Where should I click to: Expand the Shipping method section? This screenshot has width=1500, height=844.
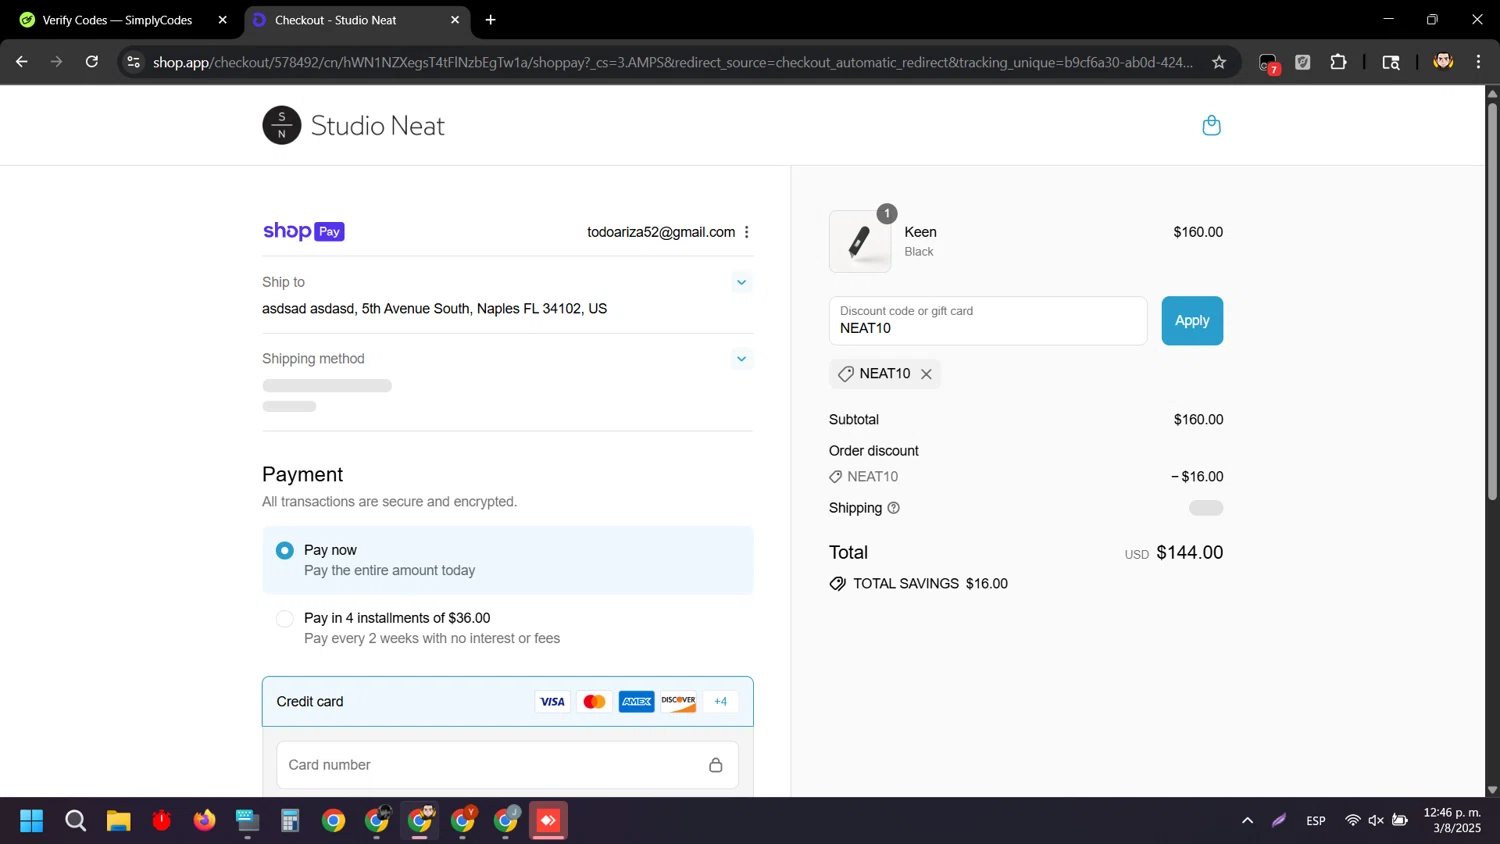(741, 359)
